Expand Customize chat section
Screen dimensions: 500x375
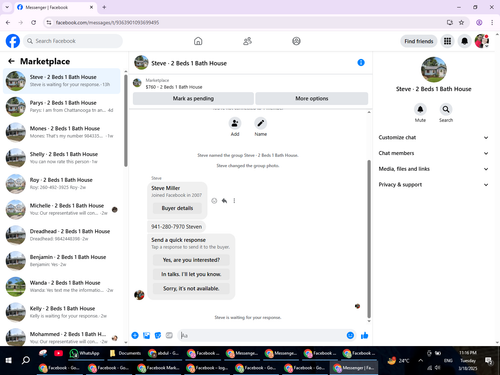pos(433,137)
